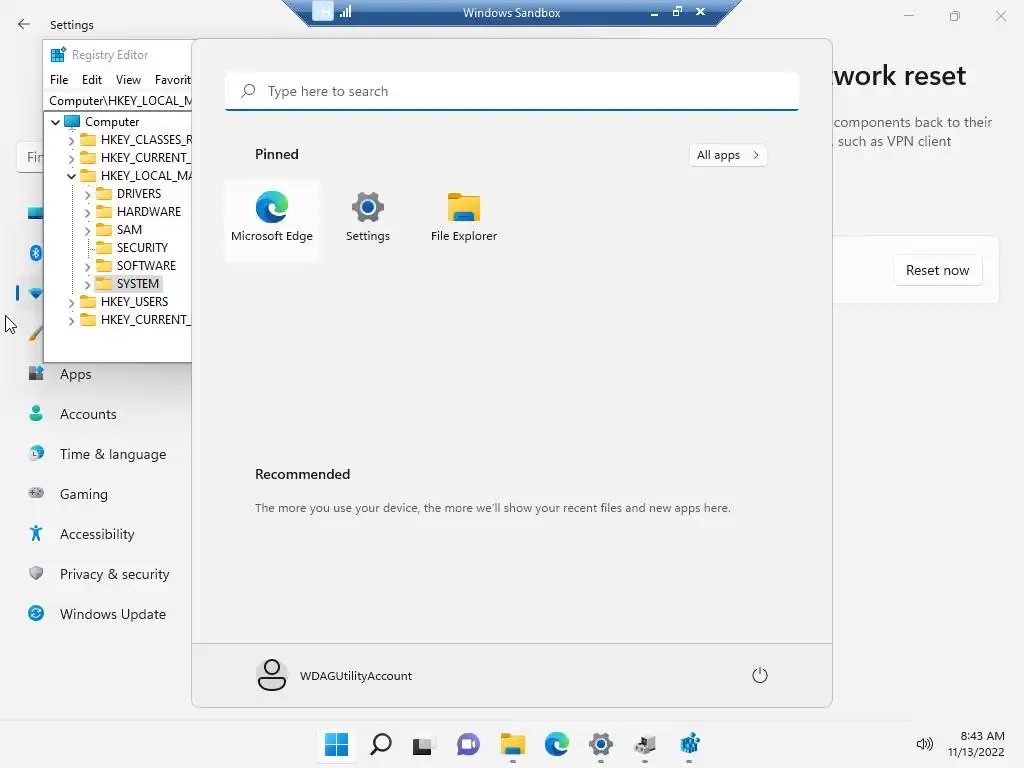Screen dimensions: 1024x768
Task: Open Microsoft Edge from the taskbar
Action: point(556,744)
